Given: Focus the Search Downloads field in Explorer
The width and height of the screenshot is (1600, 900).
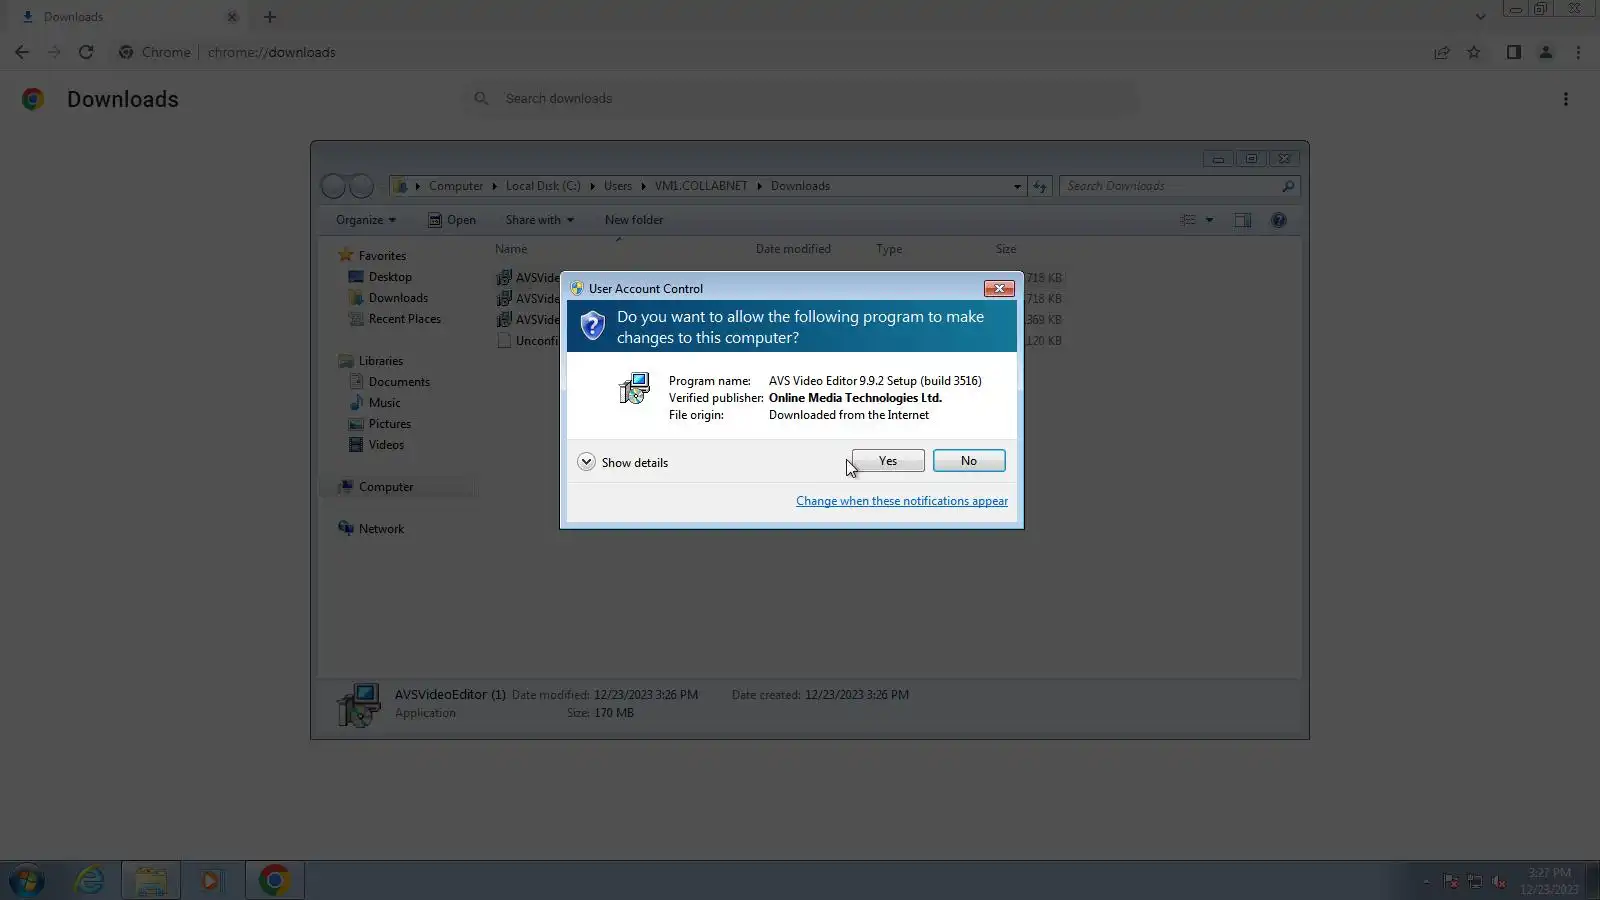Looking at the screenshot, I should coord(1178,186).
